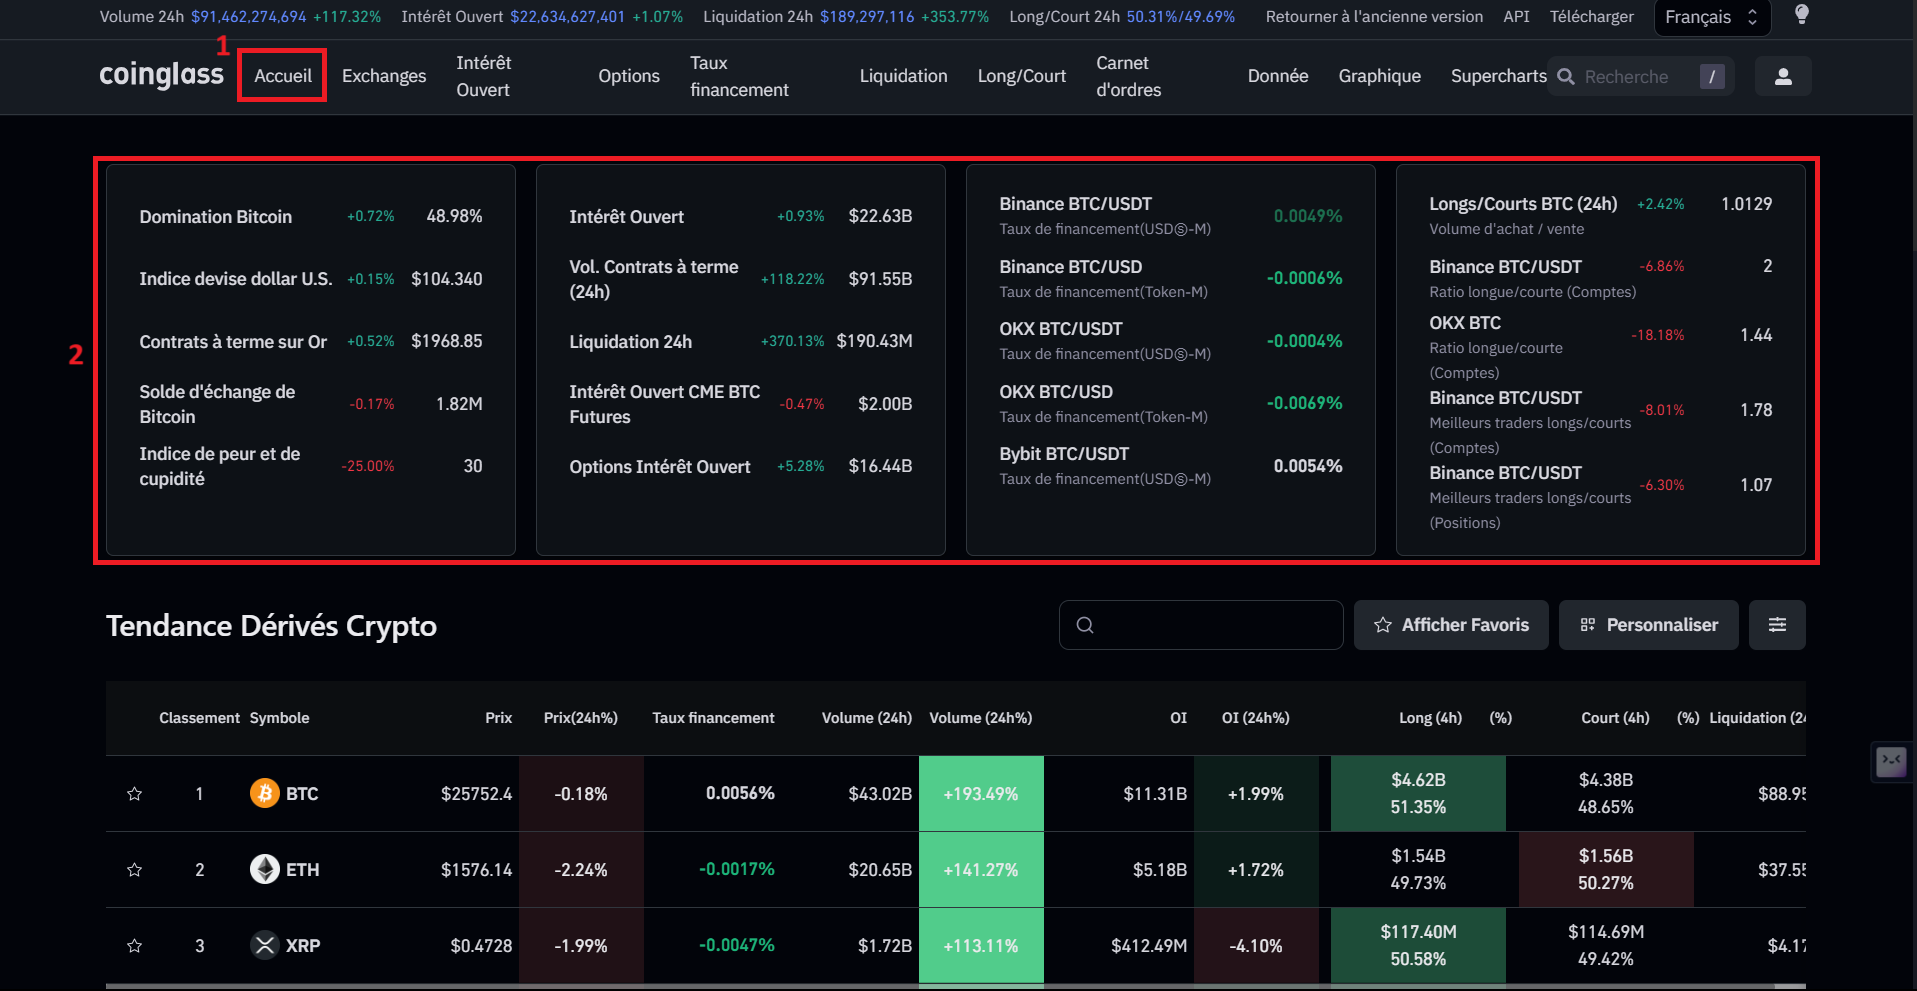The height and width of the screenshot is (991, 1917).
Task: Click Options Intérêt Ouvert row
Action: click(x=741, y=467)
